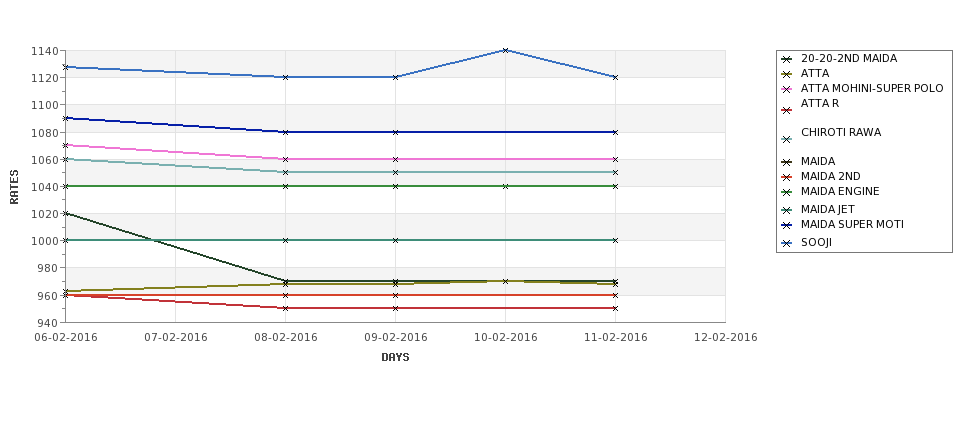
Task: Click the SOOJI legend marker icon
Action: [787, 244]
